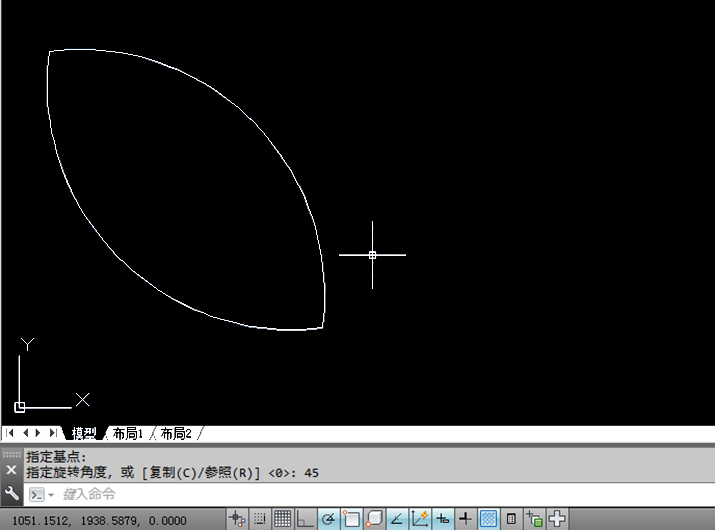Switch to 布局1 layout tab
Image resolution: width=715 pixels, height=530 pixels.
[128, 433]
